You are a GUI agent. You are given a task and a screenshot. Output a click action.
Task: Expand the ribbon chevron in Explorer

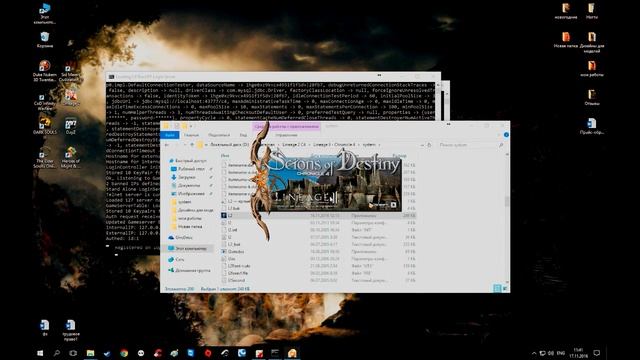(x=499, y=135)
